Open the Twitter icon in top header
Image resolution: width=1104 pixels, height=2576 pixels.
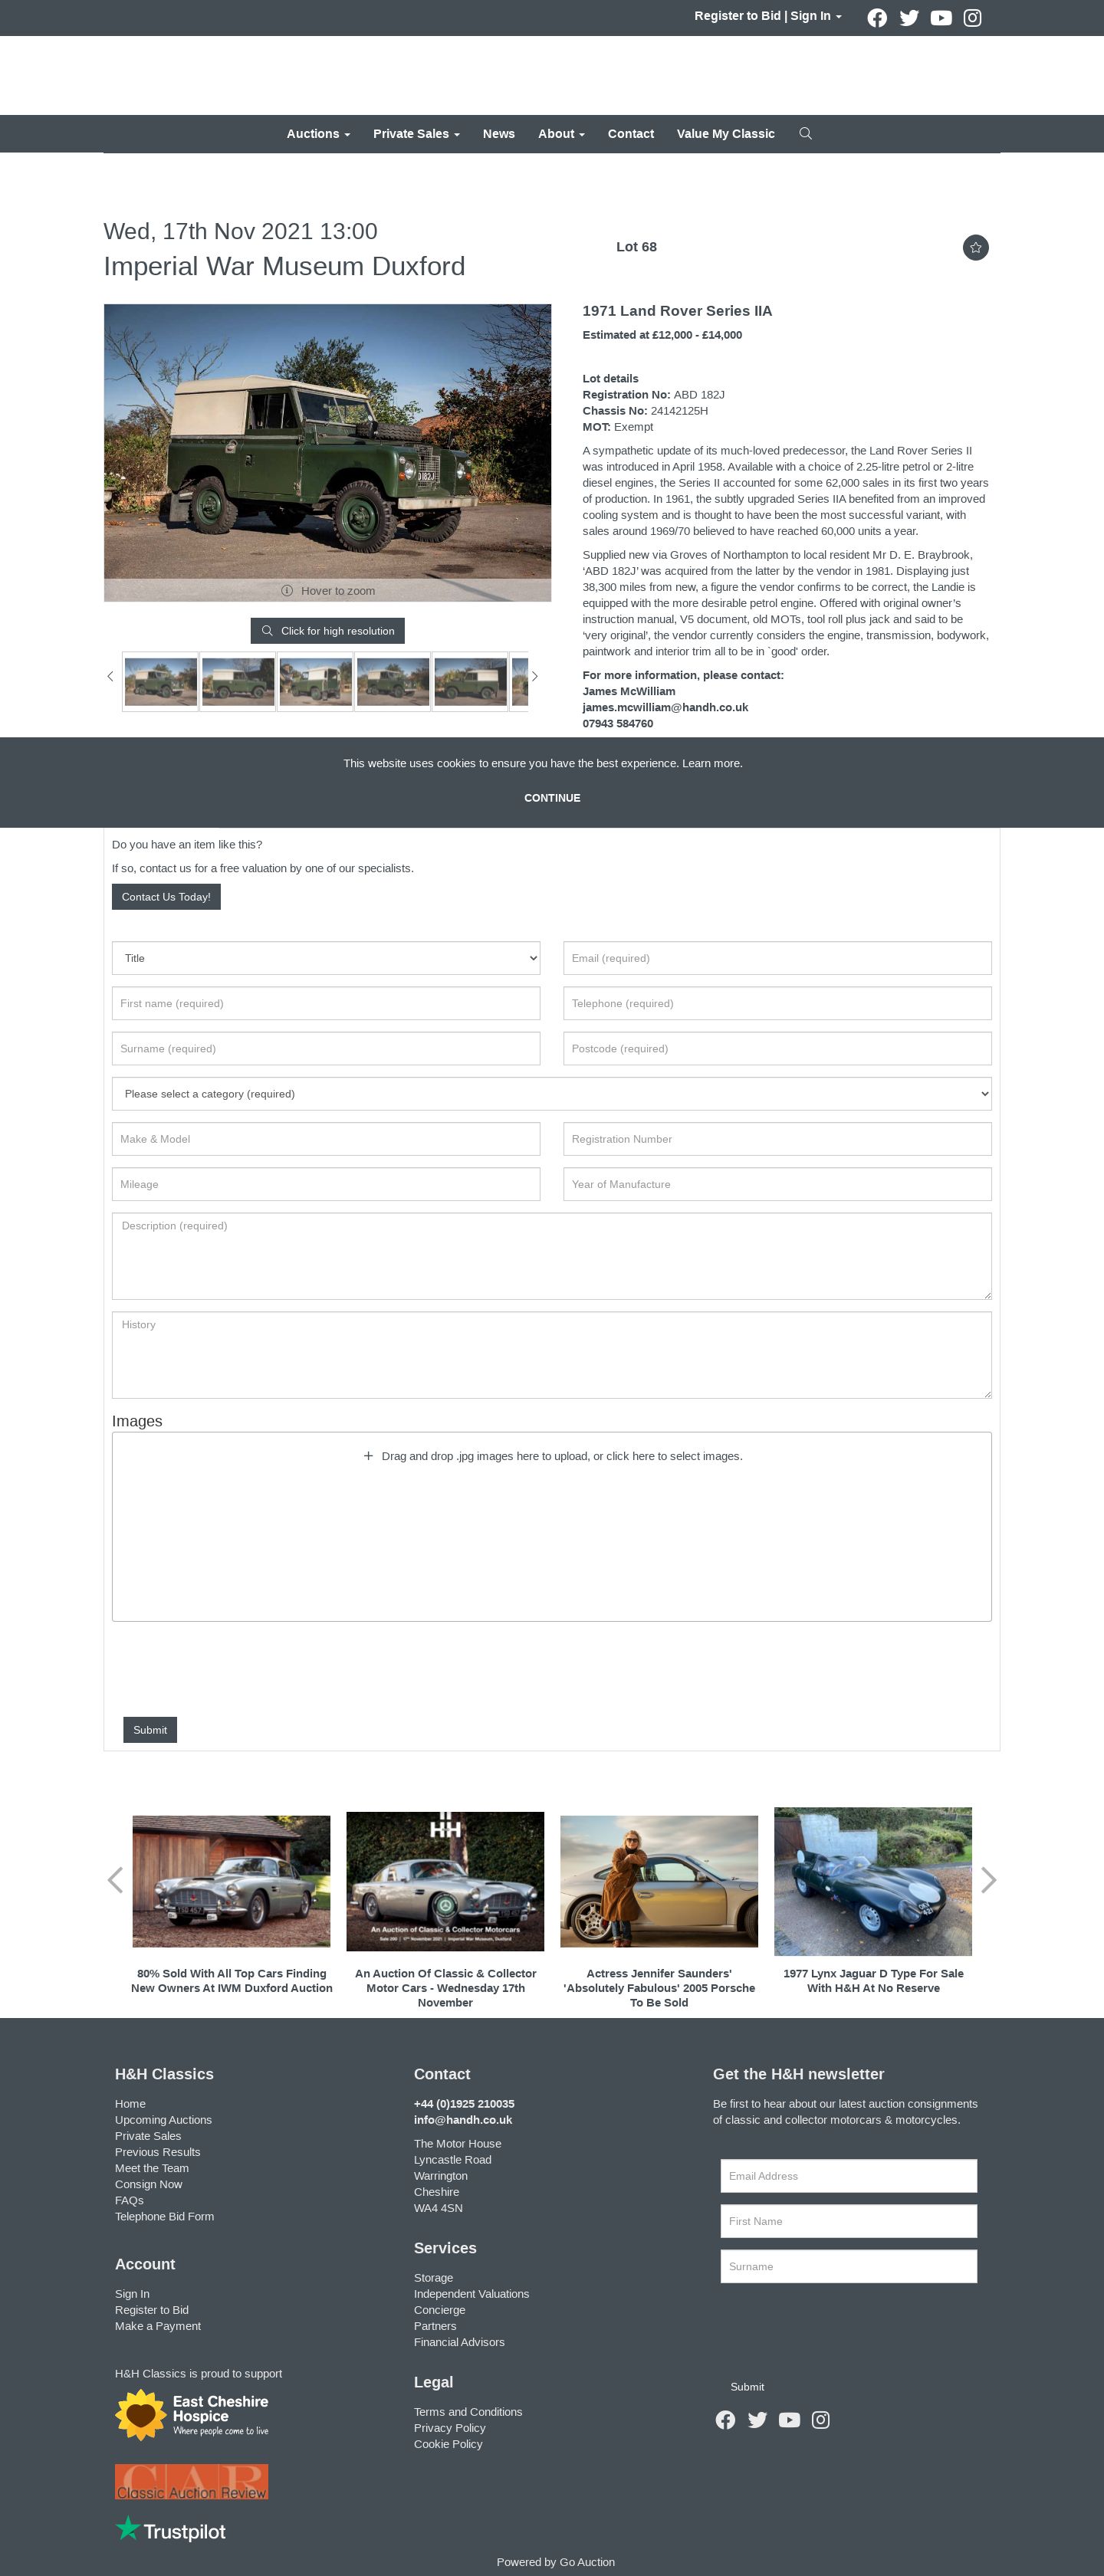tap(909, 18)
